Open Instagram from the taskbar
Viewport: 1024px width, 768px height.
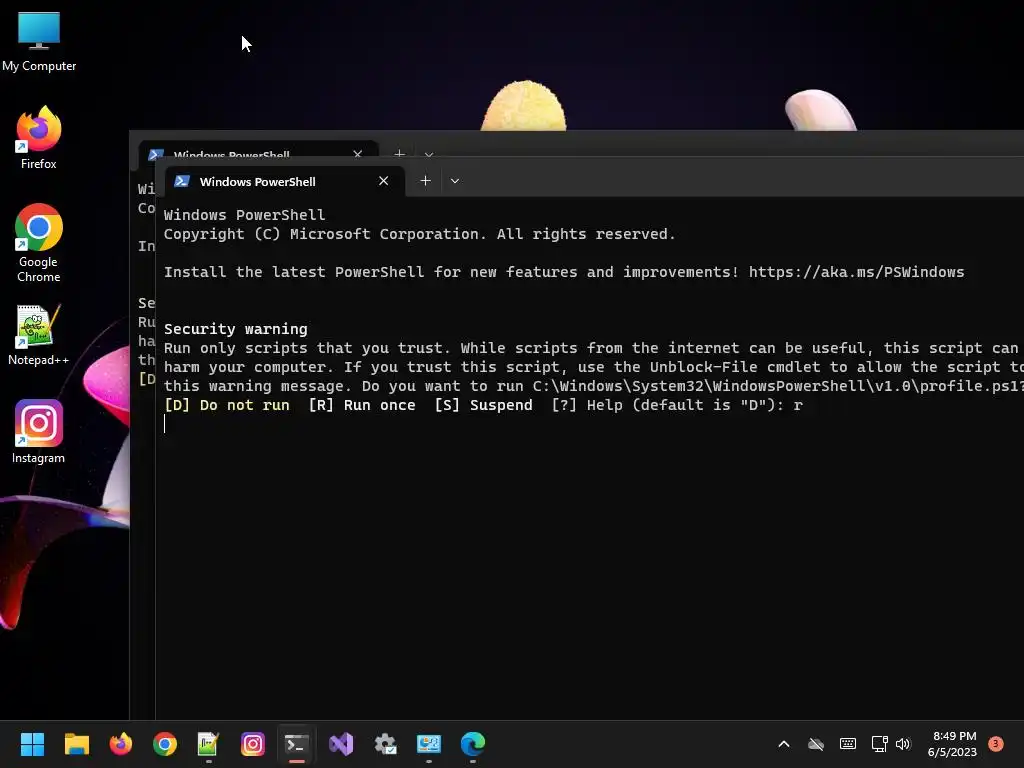[x=253, y=744]
